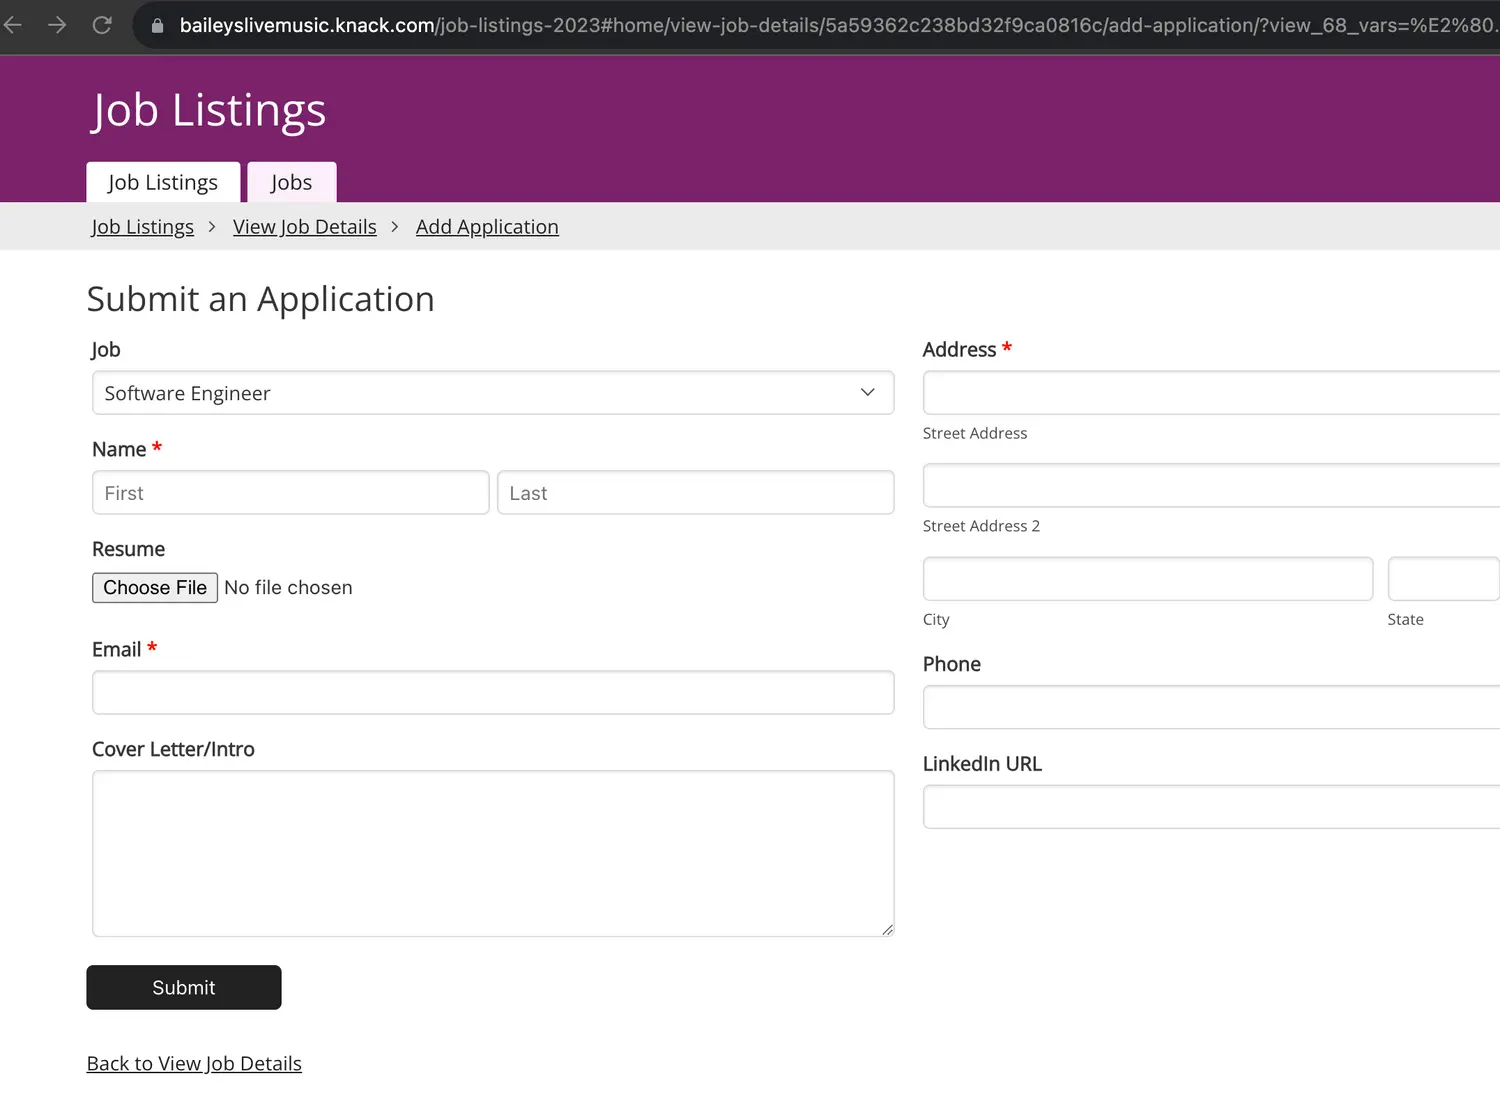
Task: Click Choose File to upload a resume
Action: point(154,587)
